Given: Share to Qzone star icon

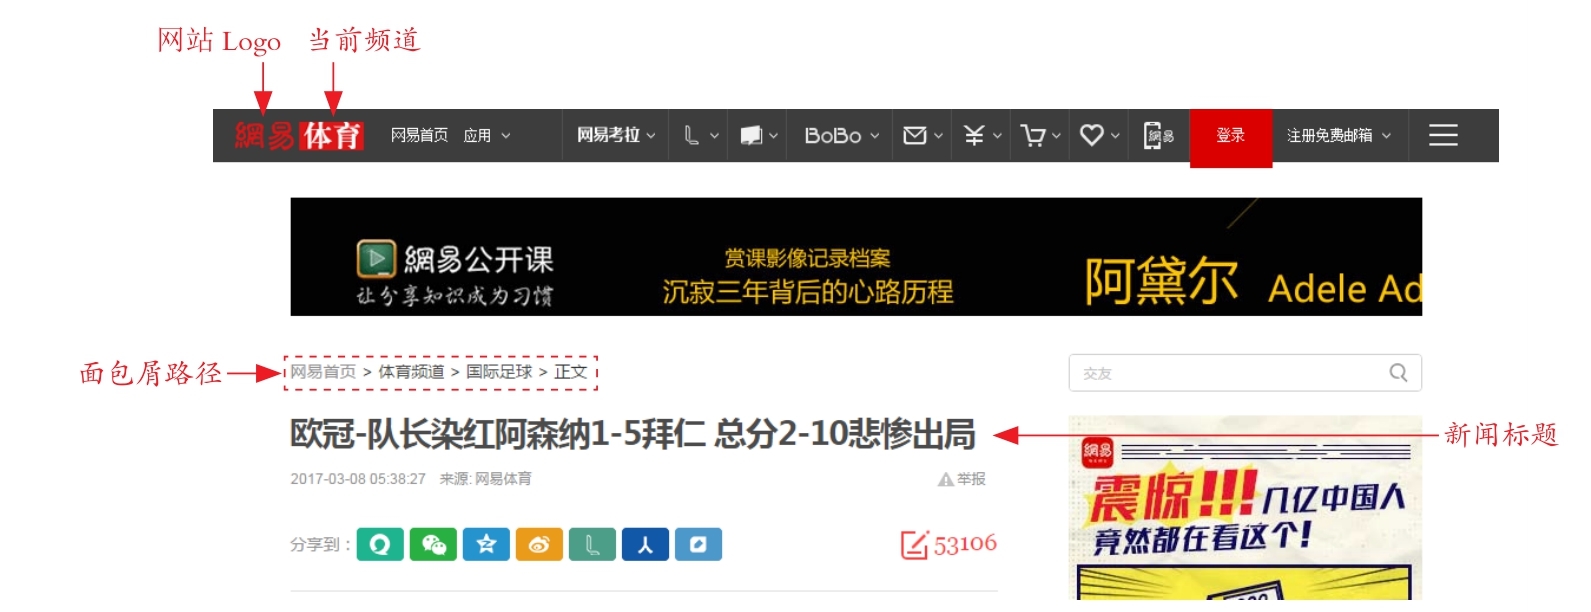Looking at the screenshot, I should click(x=486, y=544).
